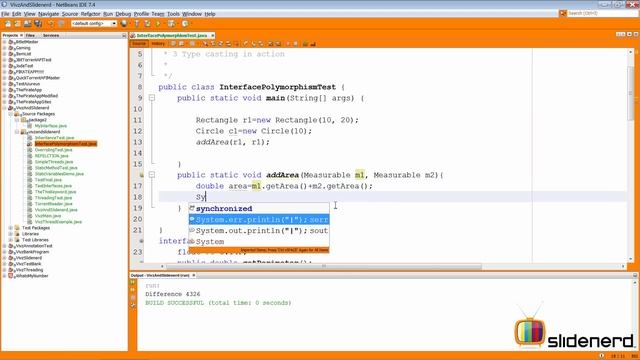This screenshot has width=640, height=360.
Task: Select TorrentReader.java in the project tree
Action: (x=53, y=204)
